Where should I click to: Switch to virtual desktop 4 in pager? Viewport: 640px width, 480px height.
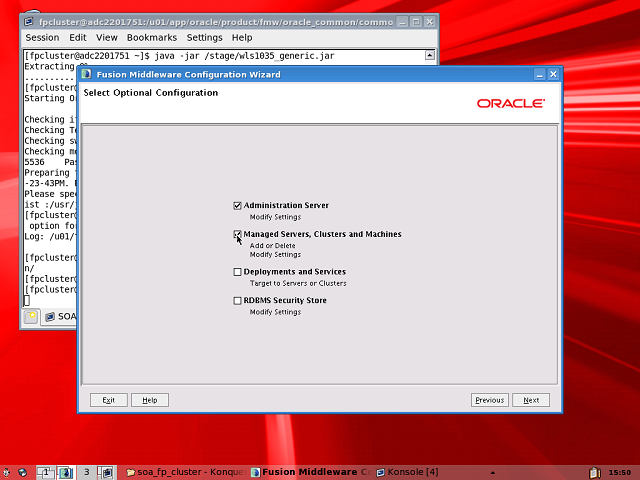pyautogui.click(x=107, y=472)
